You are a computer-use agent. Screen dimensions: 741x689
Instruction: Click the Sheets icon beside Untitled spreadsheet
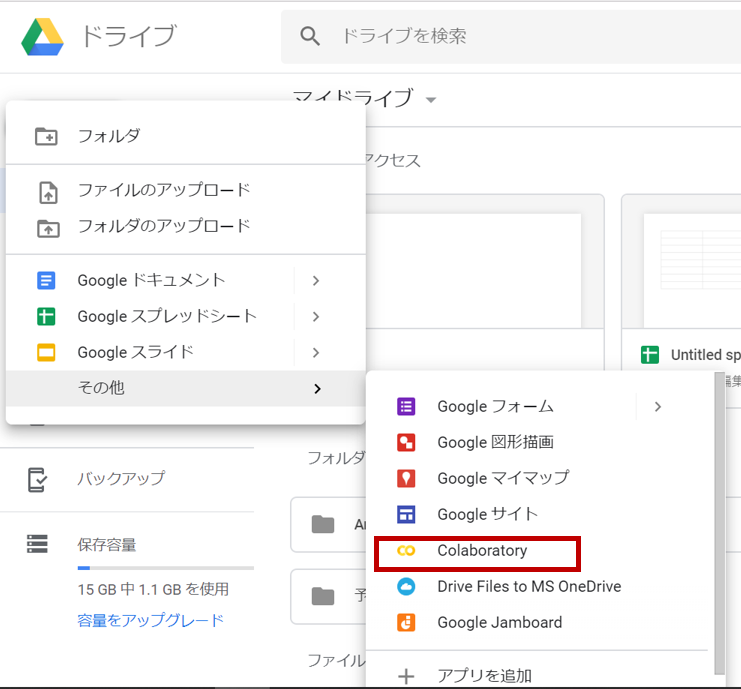click(650, 354)
